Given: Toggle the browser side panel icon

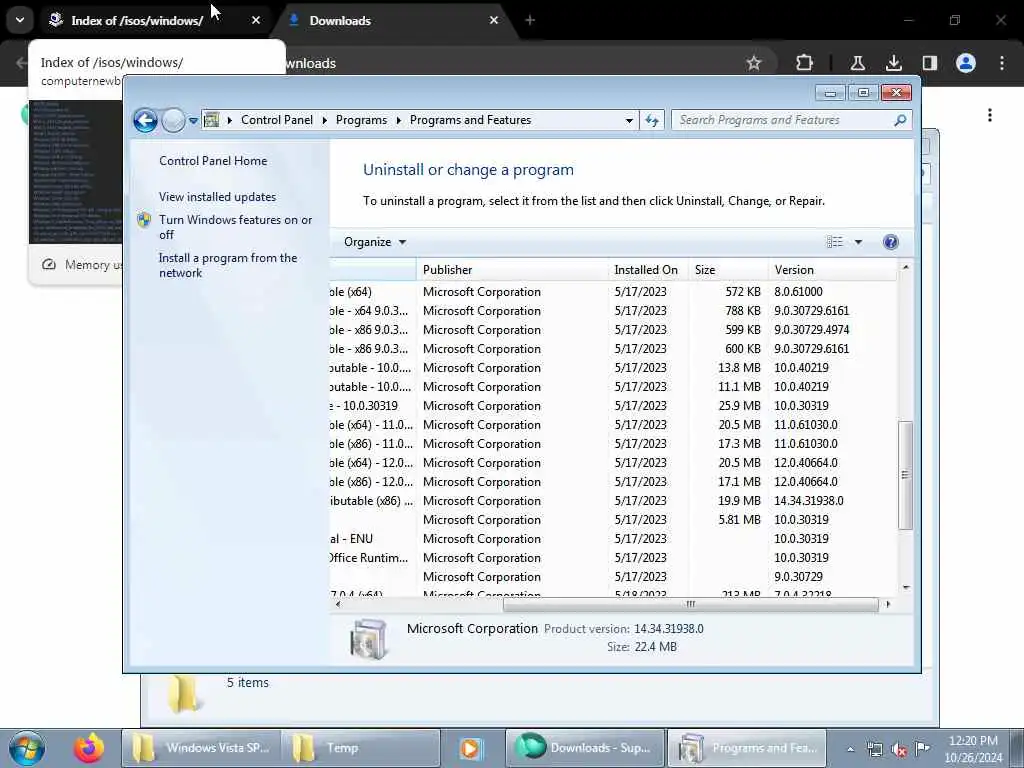Looking at the screenshot, I should point(929,63).
